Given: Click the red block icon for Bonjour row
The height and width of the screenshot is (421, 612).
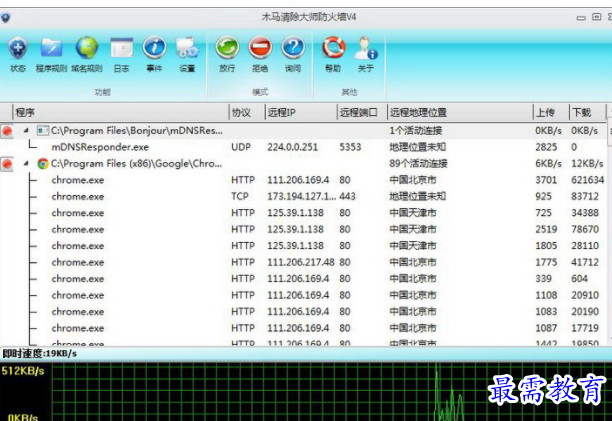Looking at the screenshot, I should (x=7, y=131).
